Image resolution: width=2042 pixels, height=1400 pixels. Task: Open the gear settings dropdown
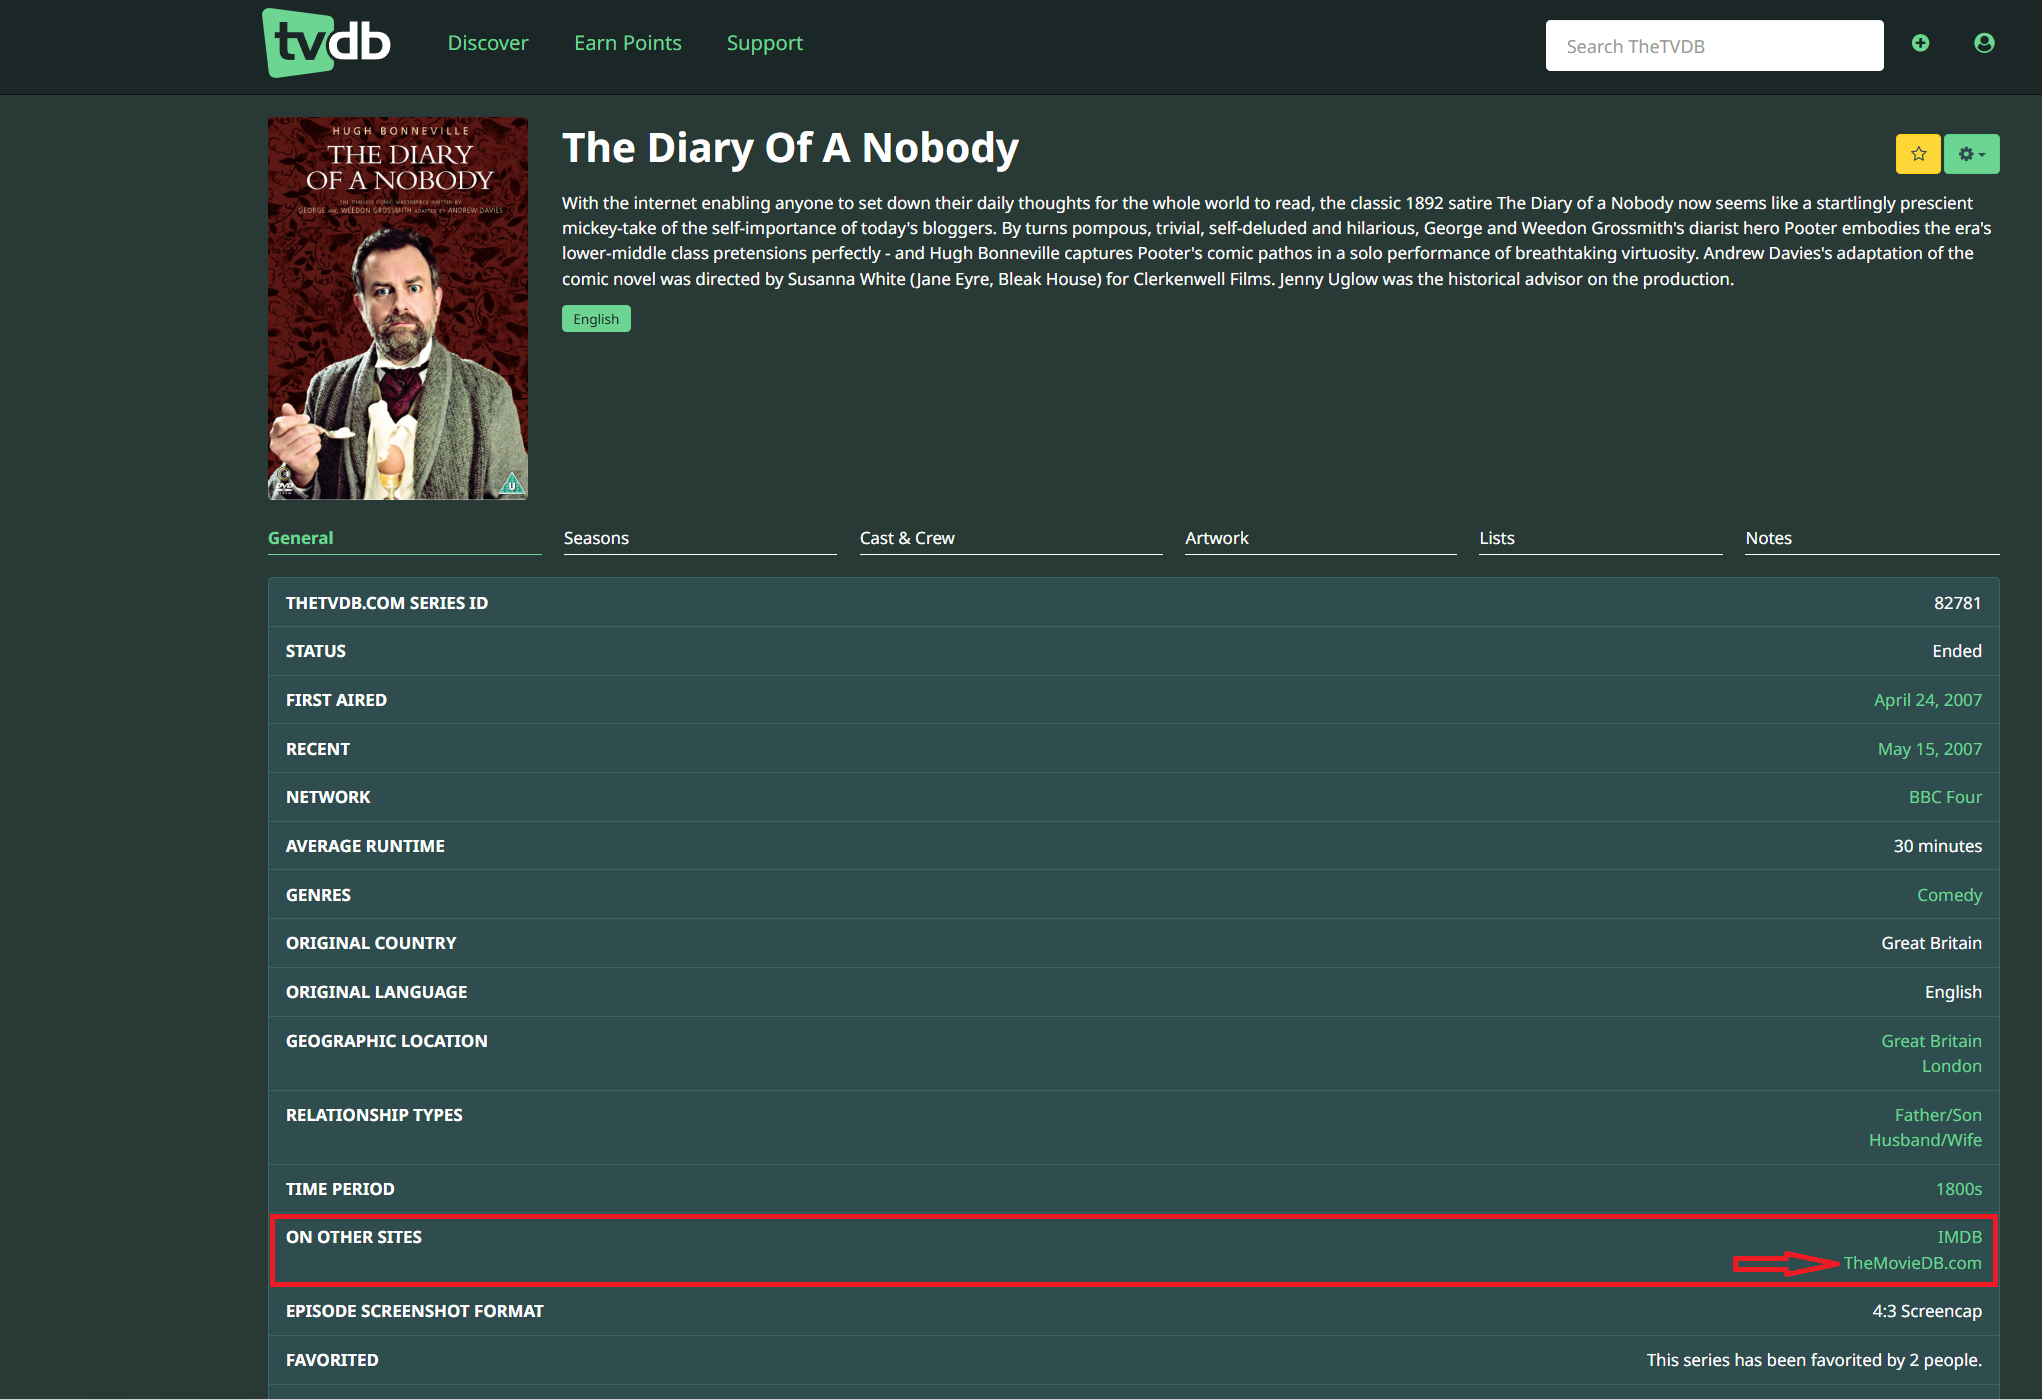pyautogui.click(x=1971, y=154)
